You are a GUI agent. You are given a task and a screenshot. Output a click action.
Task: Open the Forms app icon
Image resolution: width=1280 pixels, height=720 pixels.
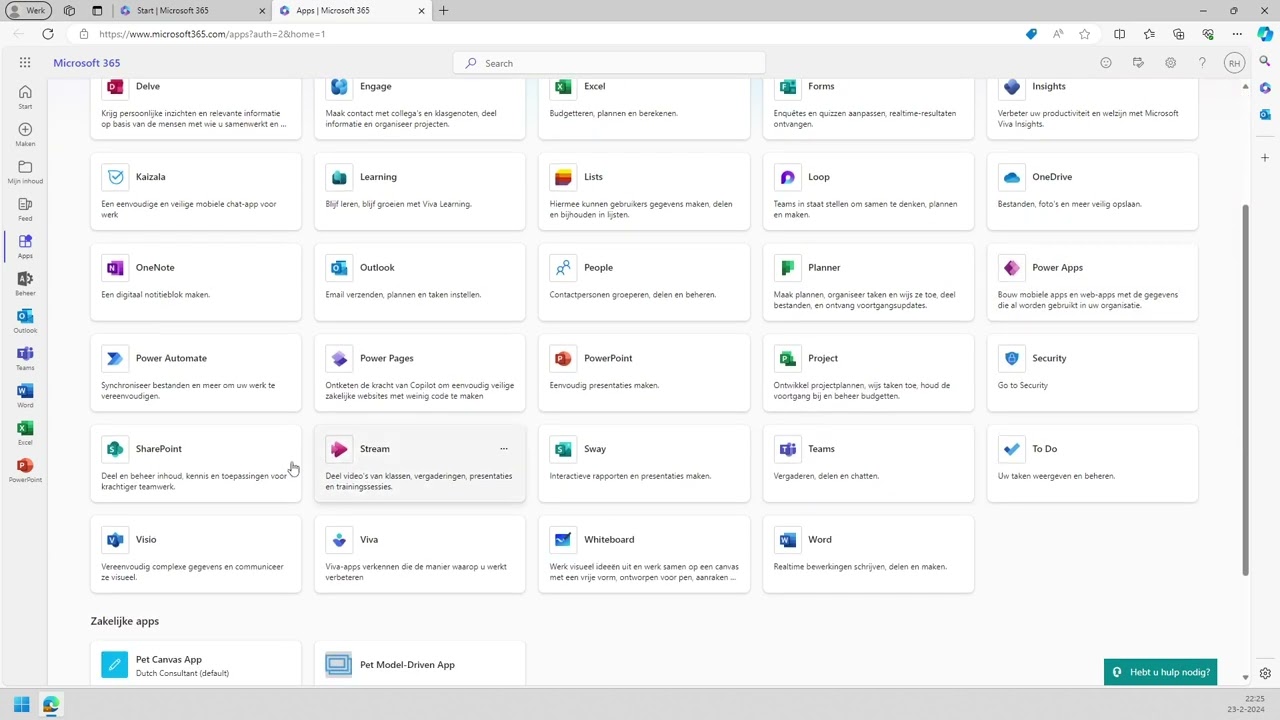click(787, 87)
